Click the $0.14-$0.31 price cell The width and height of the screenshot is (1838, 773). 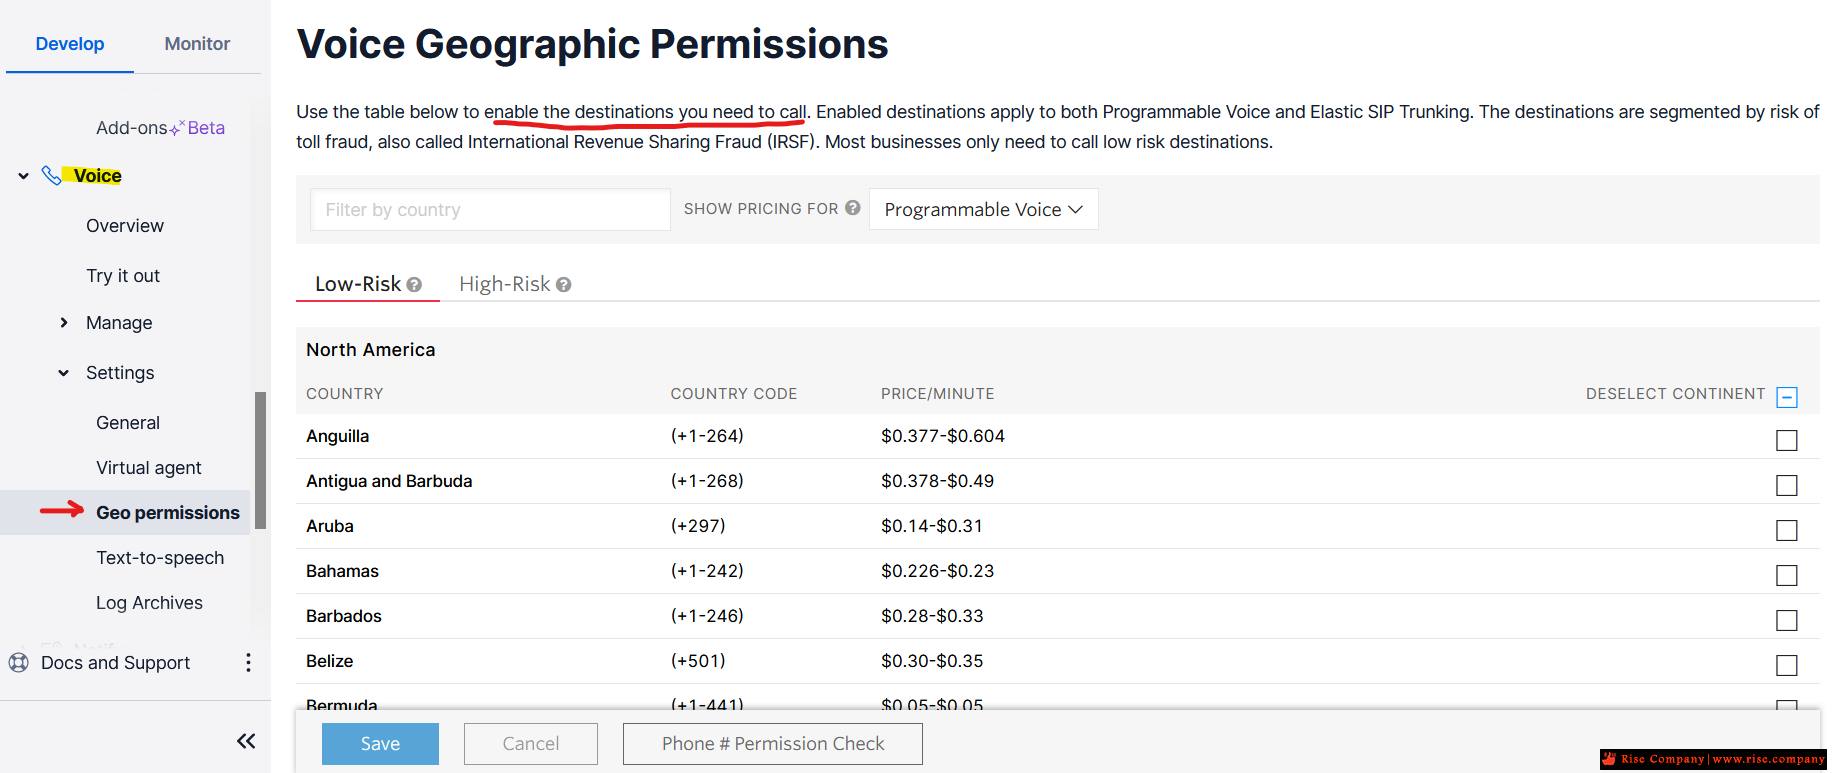[932, 526]
